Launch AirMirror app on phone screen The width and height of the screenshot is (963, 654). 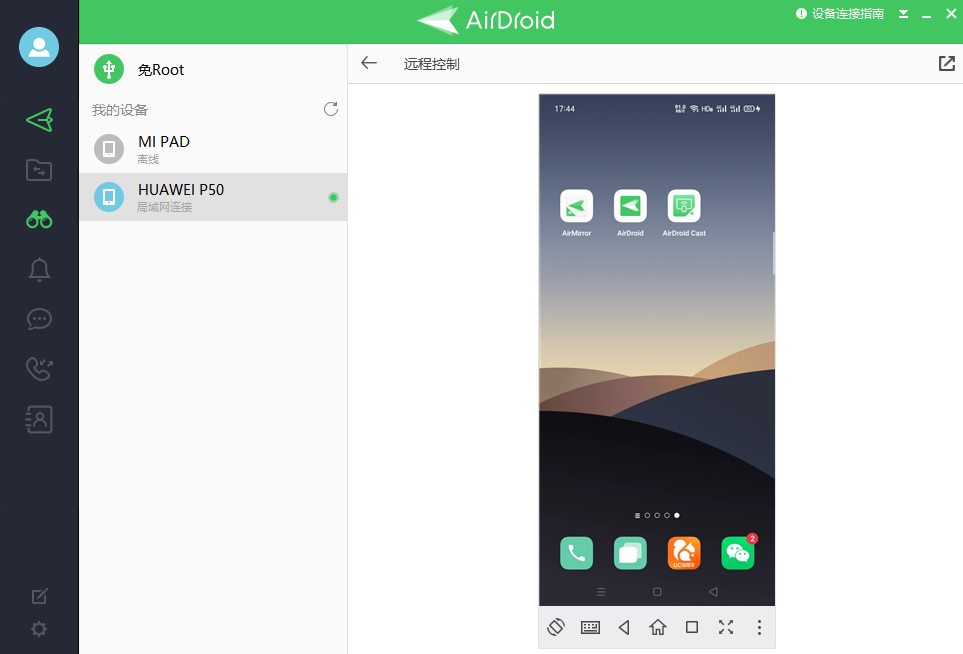point(576,212)
